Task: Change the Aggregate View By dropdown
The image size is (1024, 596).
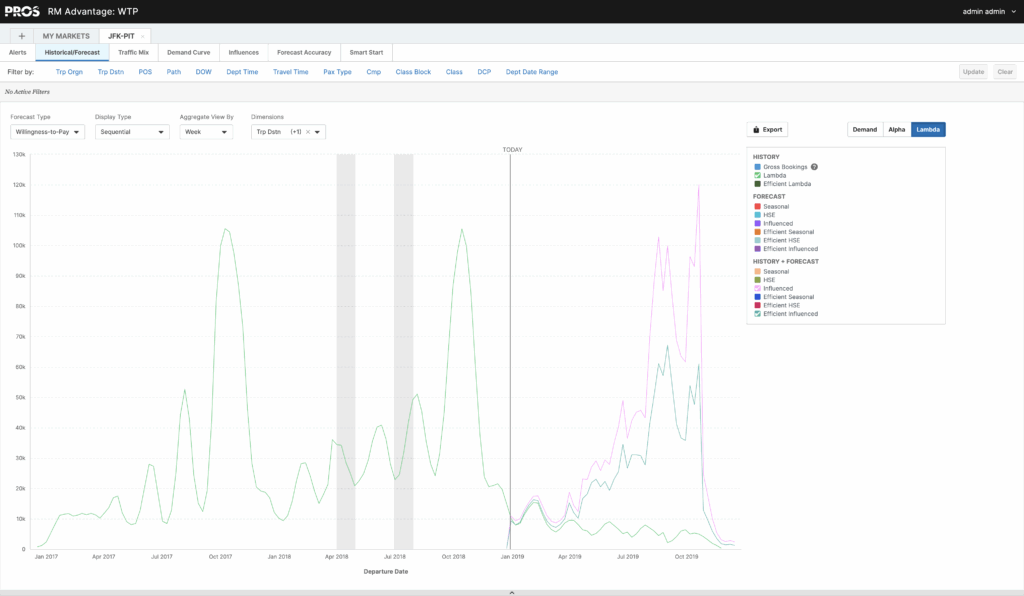Action: (x=206, y=131)
